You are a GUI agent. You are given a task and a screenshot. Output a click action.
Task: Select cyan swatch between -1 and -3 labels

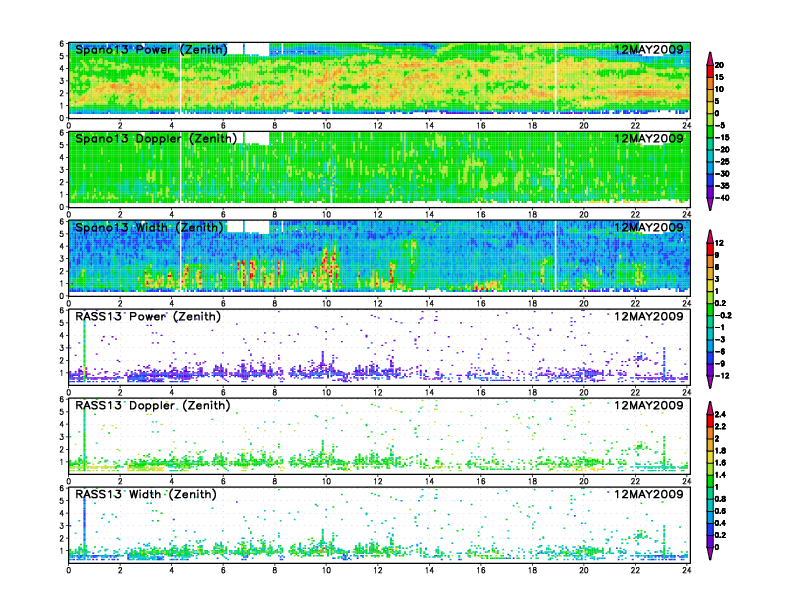[710, 334]
